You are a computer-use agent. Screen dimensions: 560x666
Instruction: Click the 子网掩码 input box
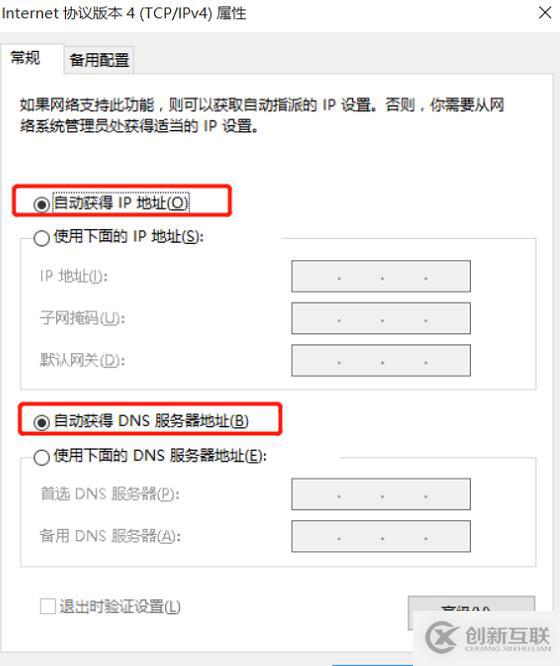coord(381,318)
